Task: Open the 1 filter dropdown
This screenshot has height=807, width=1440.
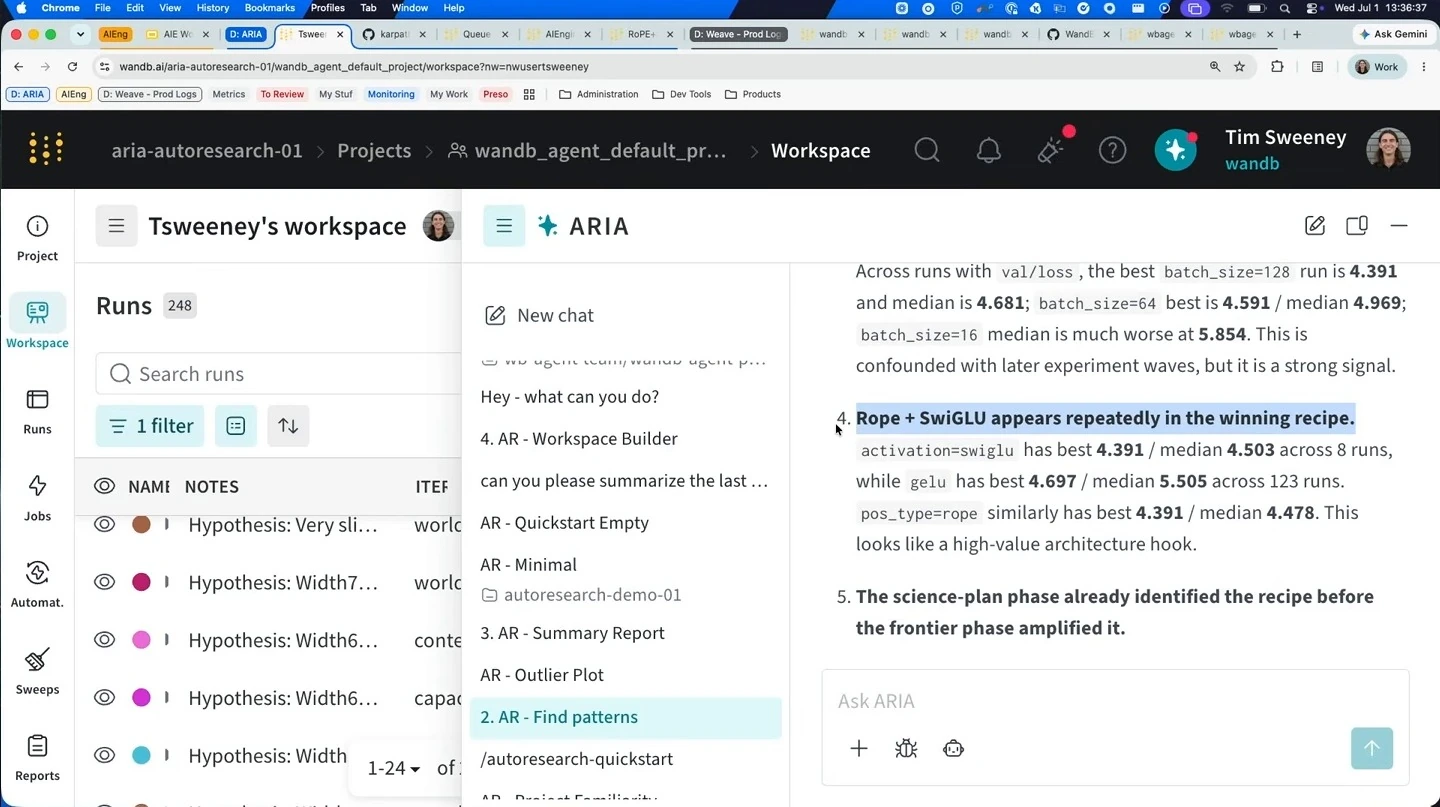Action: 151,426
